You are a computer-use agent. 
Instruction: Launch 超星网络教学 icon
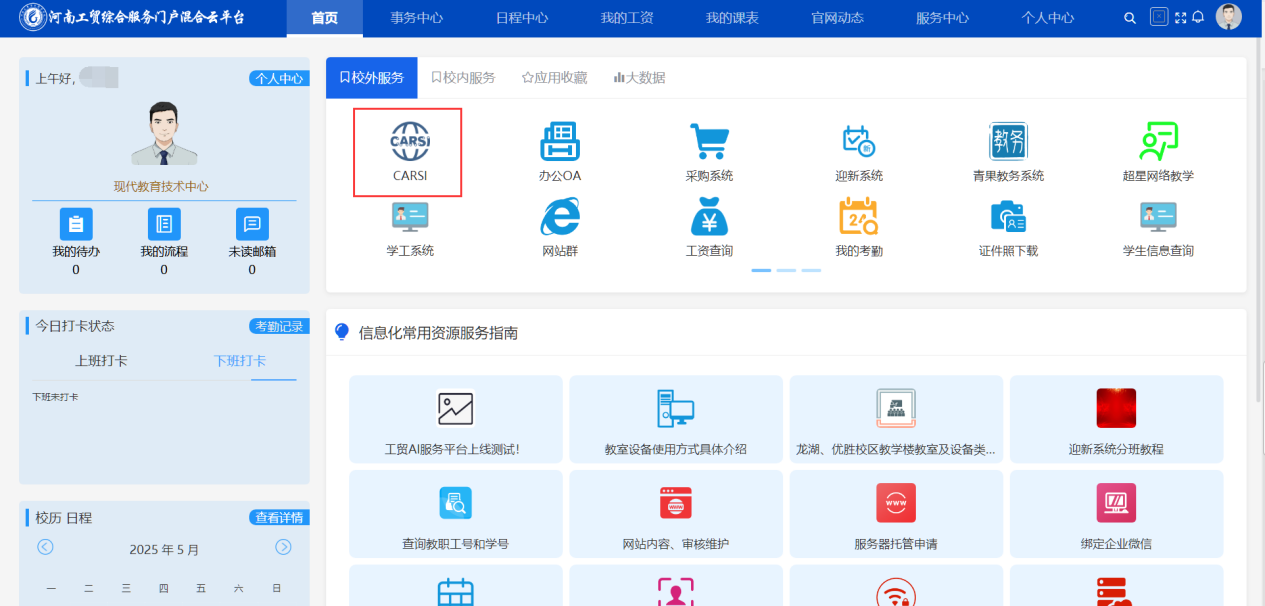[1158, 142]
